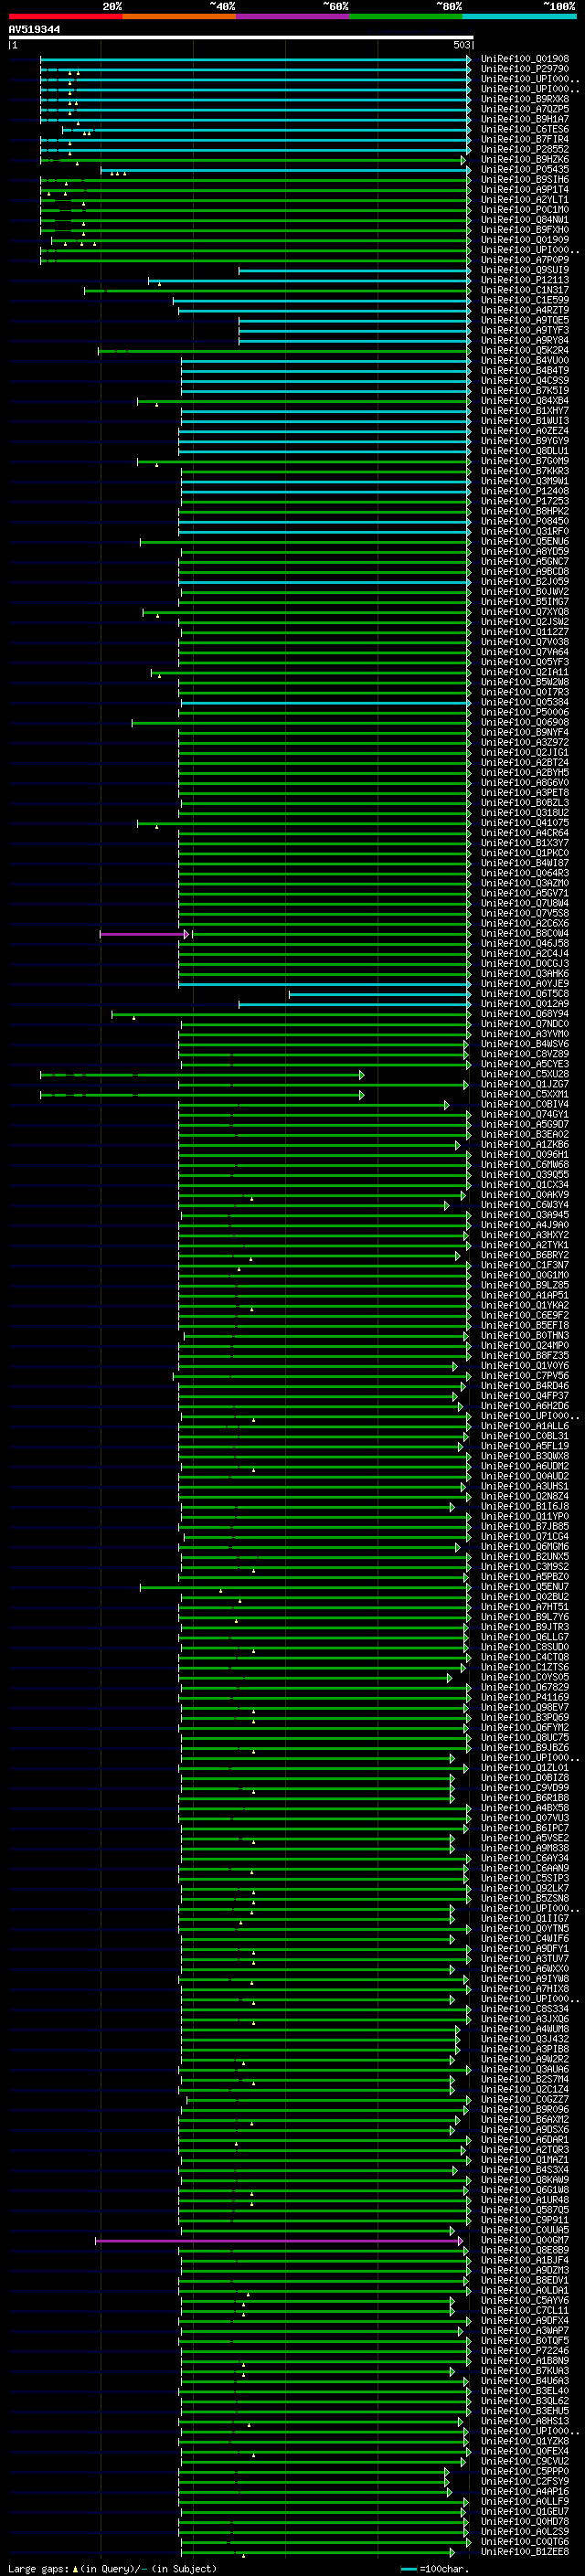The width and height of the screenshot is (585, 2576).
Task: Select the UniRef100_A4AP16 label
Action: (x=525, y=2492)
